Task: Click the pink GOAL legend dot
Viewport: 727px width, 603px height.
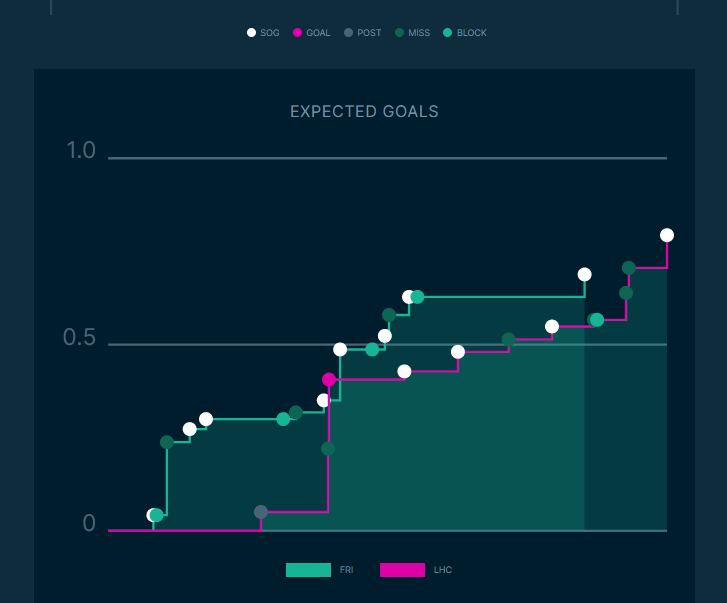Action: tap(297, 33)
